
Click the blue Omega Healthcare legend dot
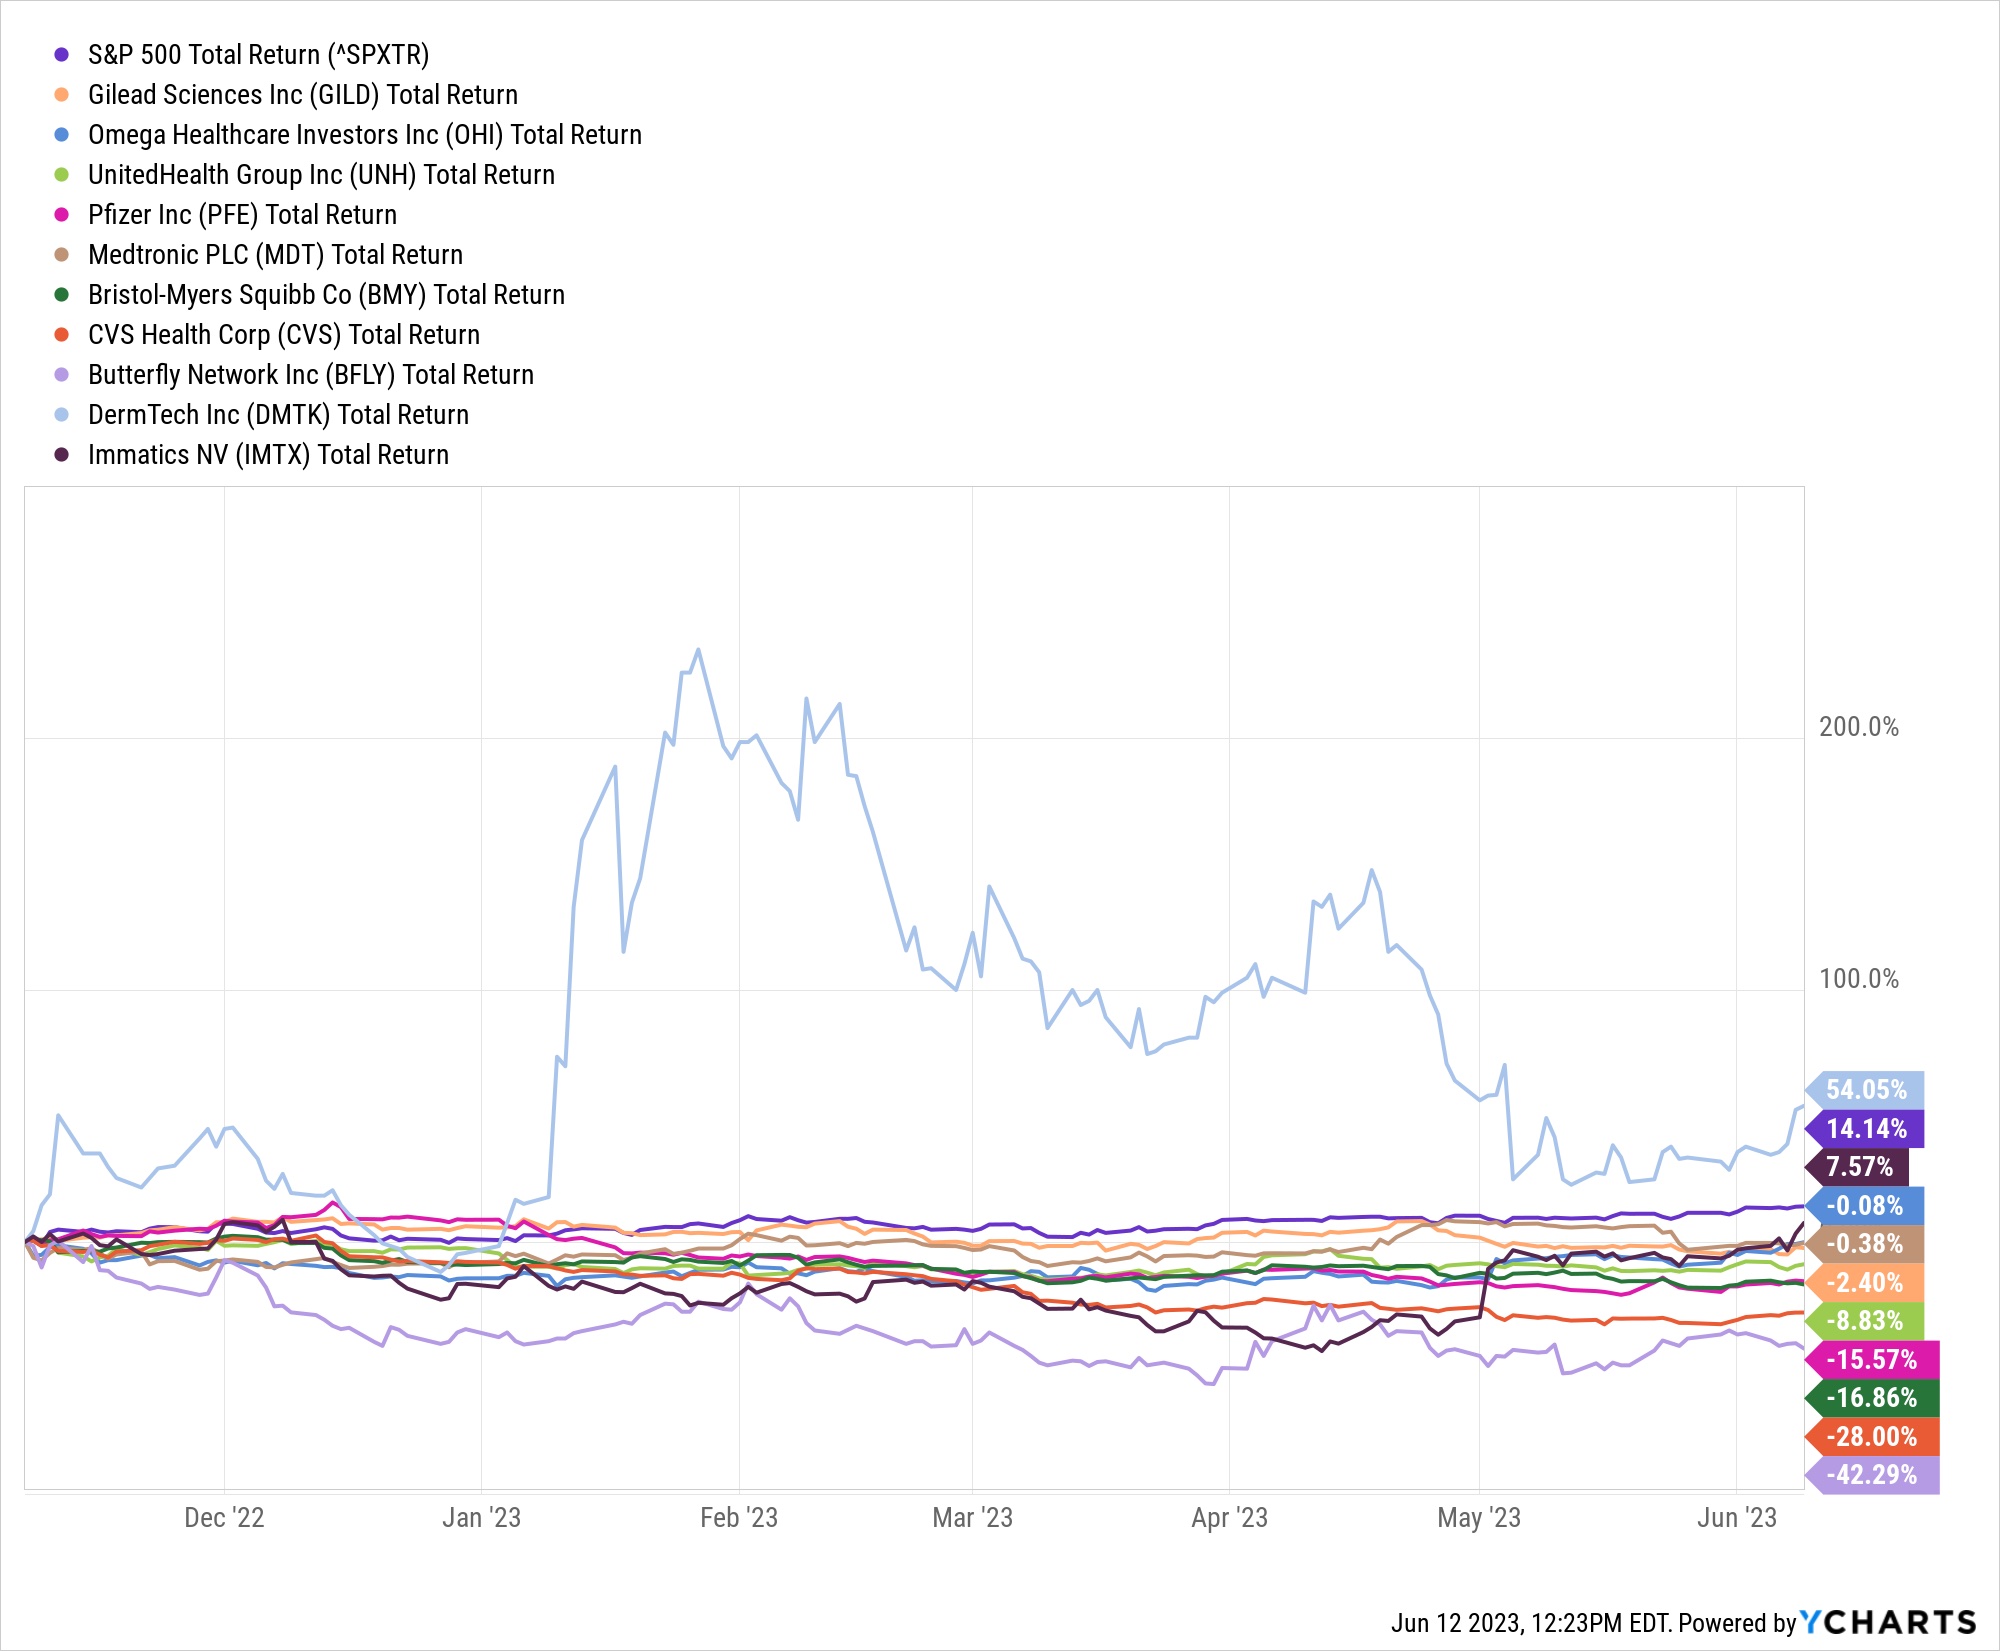point(62,135)
